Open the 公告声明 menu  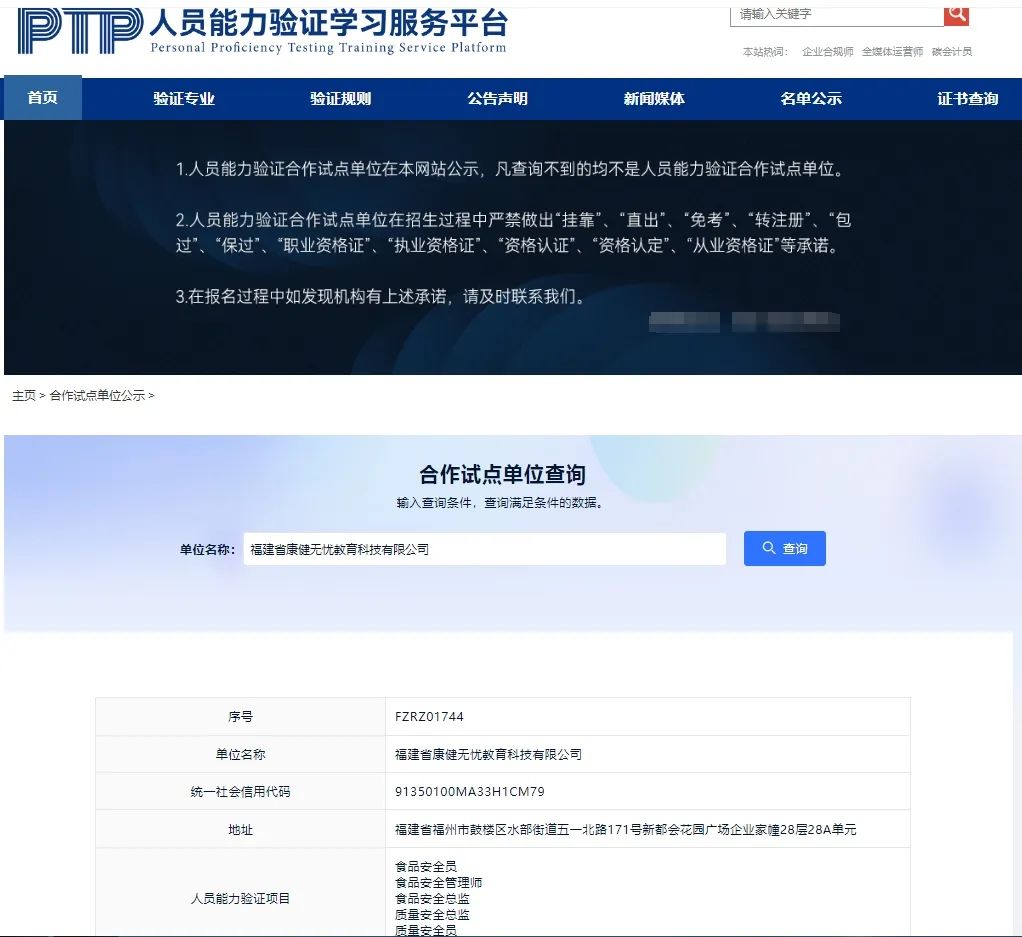click(x=497, y=98)
